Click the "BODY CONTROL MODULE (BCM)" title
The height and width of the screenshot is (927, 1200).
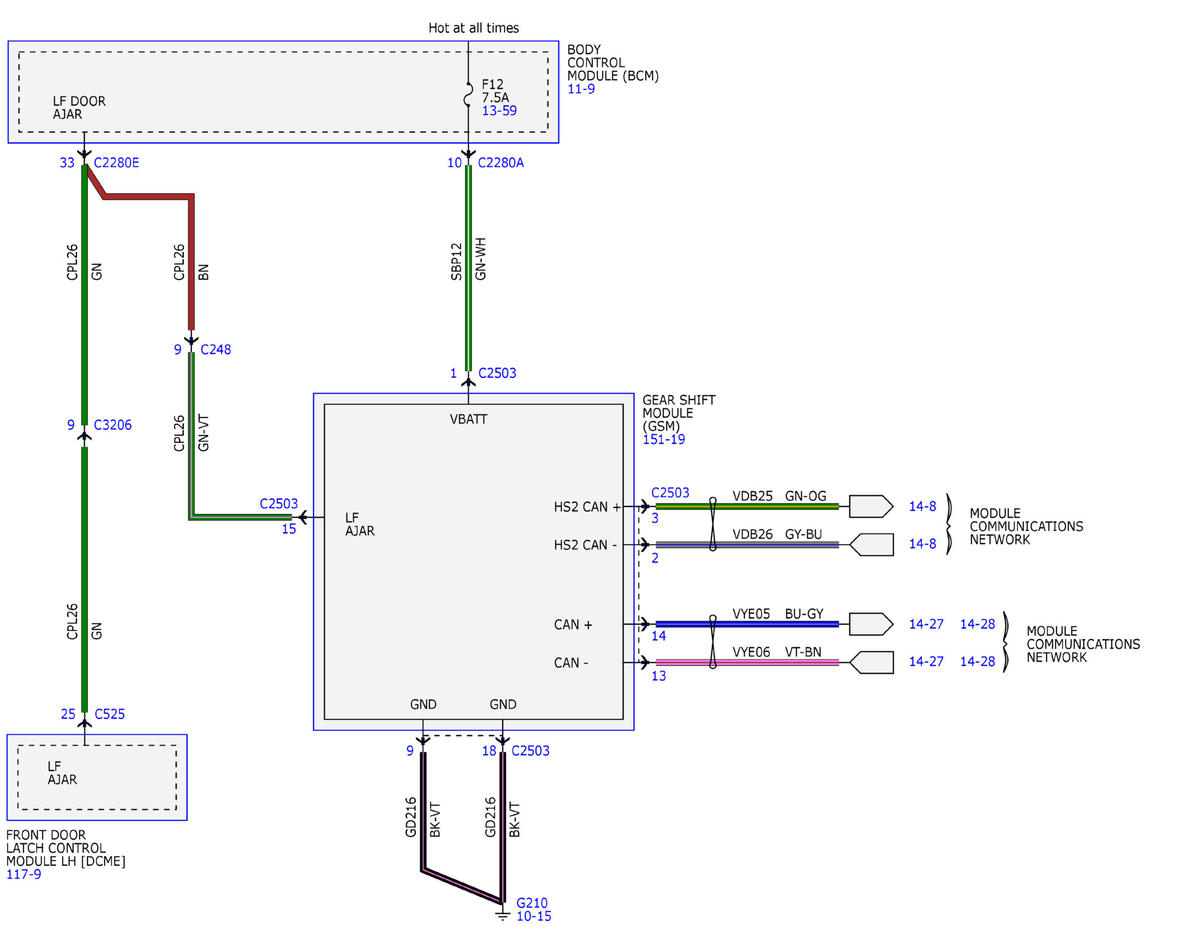pyautogui.click(x=613, y=63)
